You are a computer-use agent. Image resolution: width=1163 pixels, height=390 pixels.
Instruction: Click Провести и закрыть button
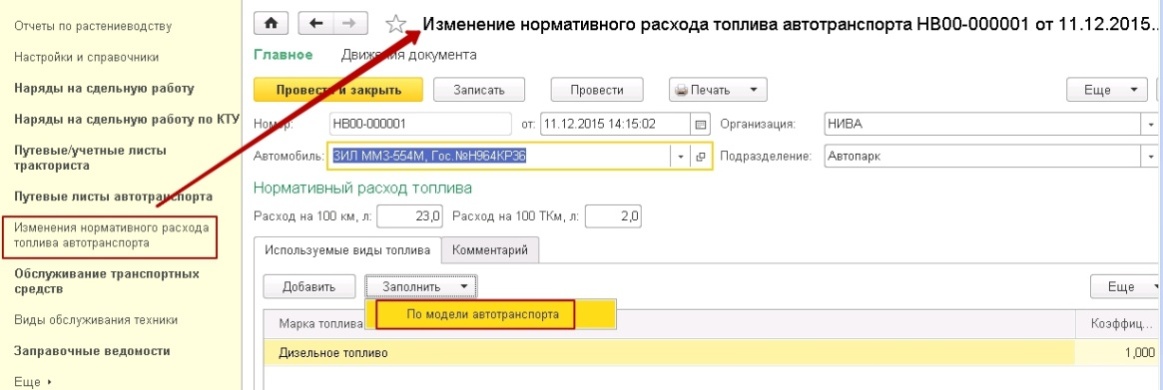click(x=338, y=90)
